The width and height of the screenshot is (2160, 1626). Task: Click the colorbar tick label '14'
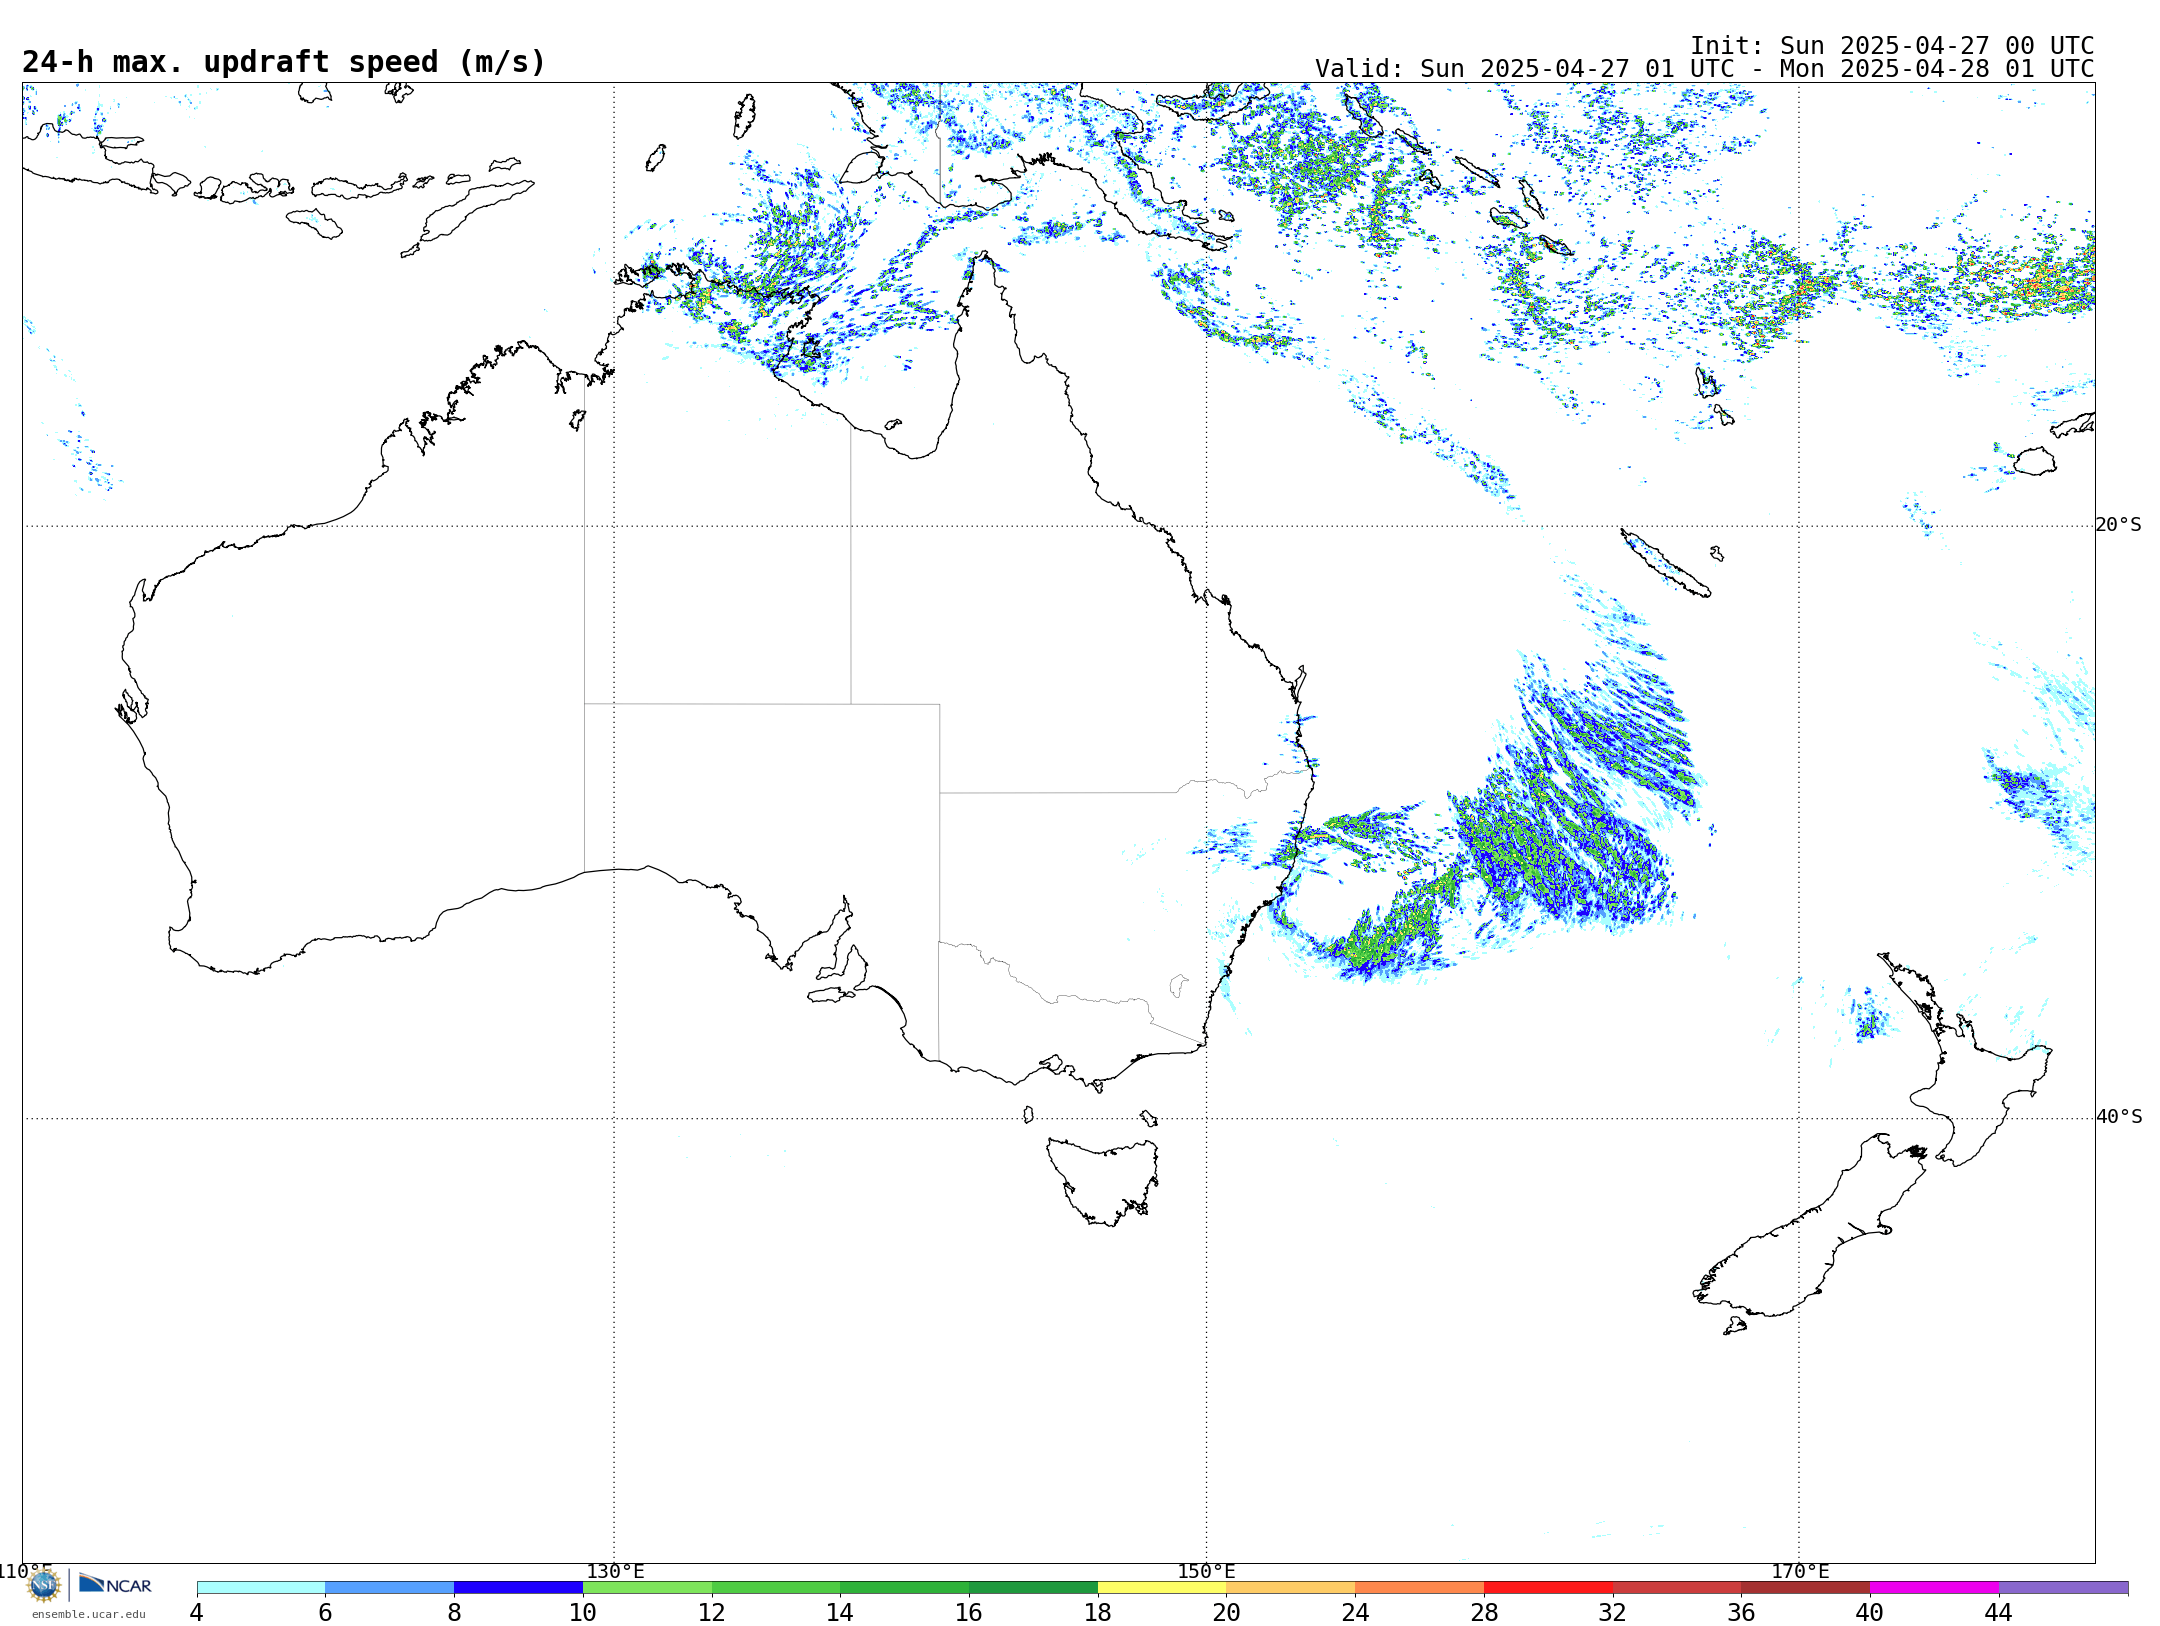(x=840, y=1613)
